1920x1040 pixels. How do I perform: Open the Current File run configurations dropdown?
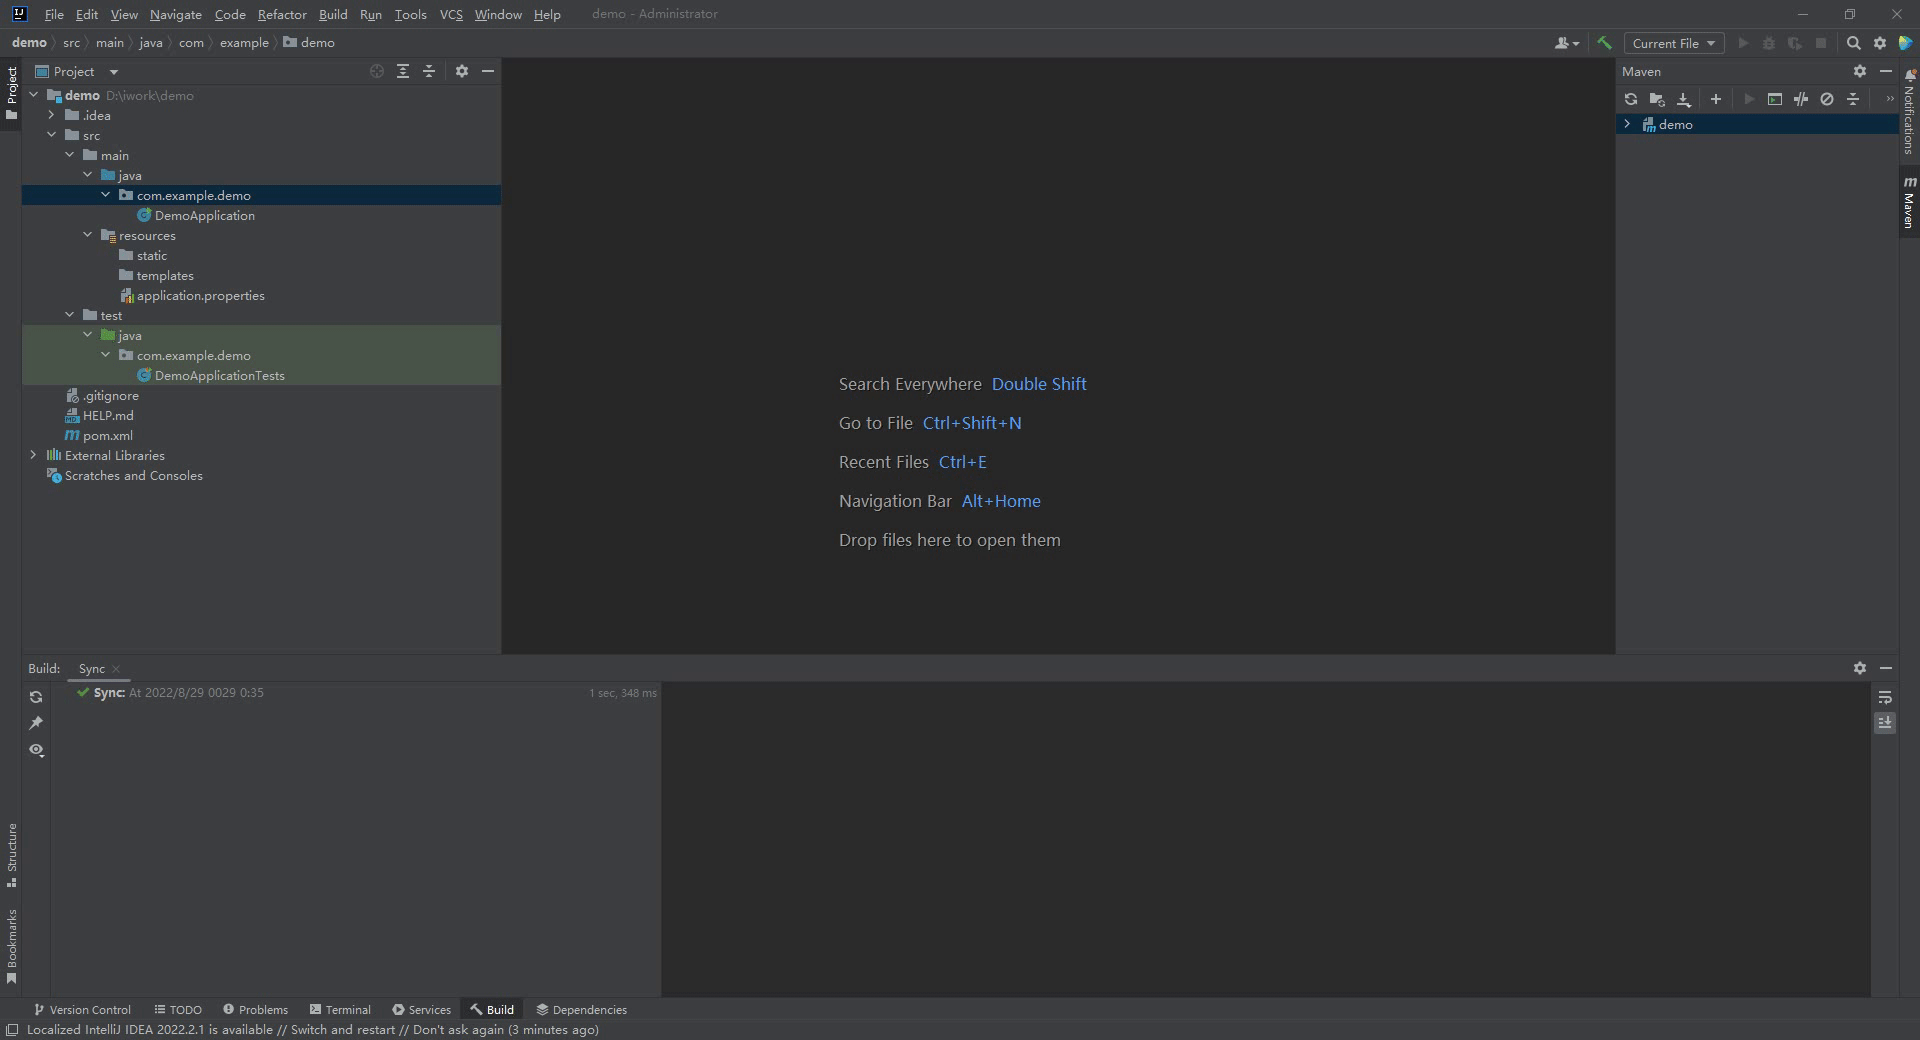(x=1673, y=43)
